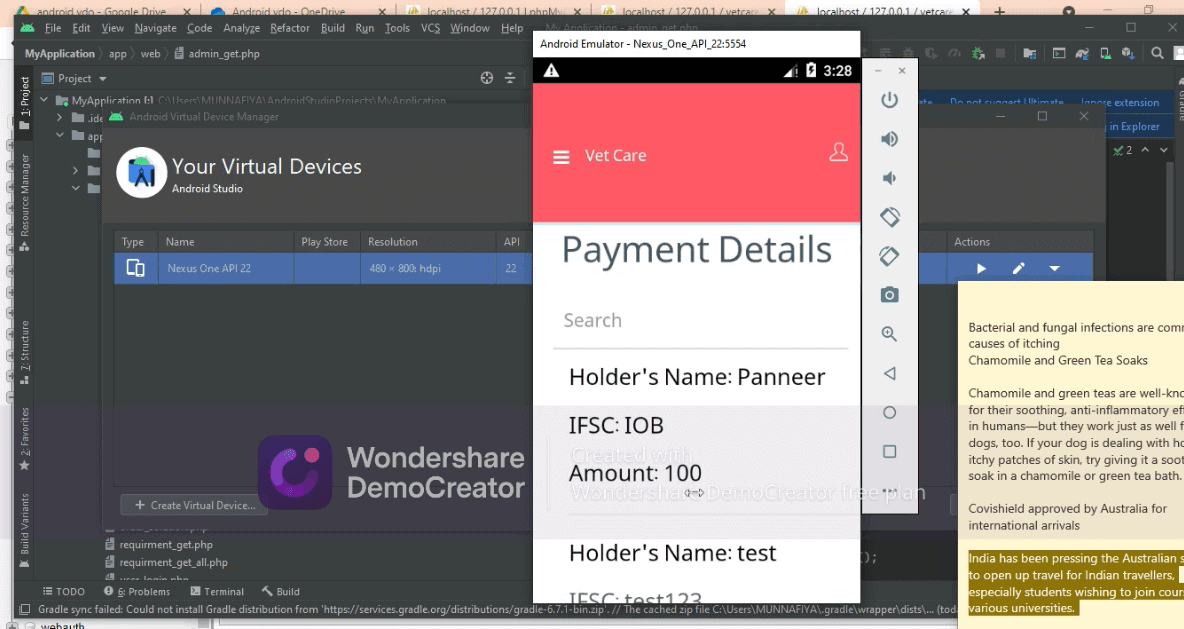Open the Project view dropdown
The width and height of the screenshot is (1184, 629).
point(102,79)
